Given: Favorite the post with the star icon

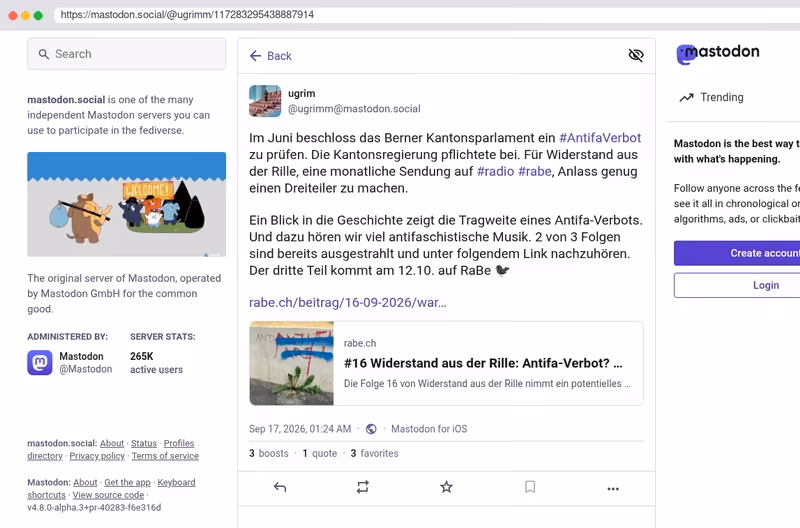Looking at the screenshot, I should (446, 487).
